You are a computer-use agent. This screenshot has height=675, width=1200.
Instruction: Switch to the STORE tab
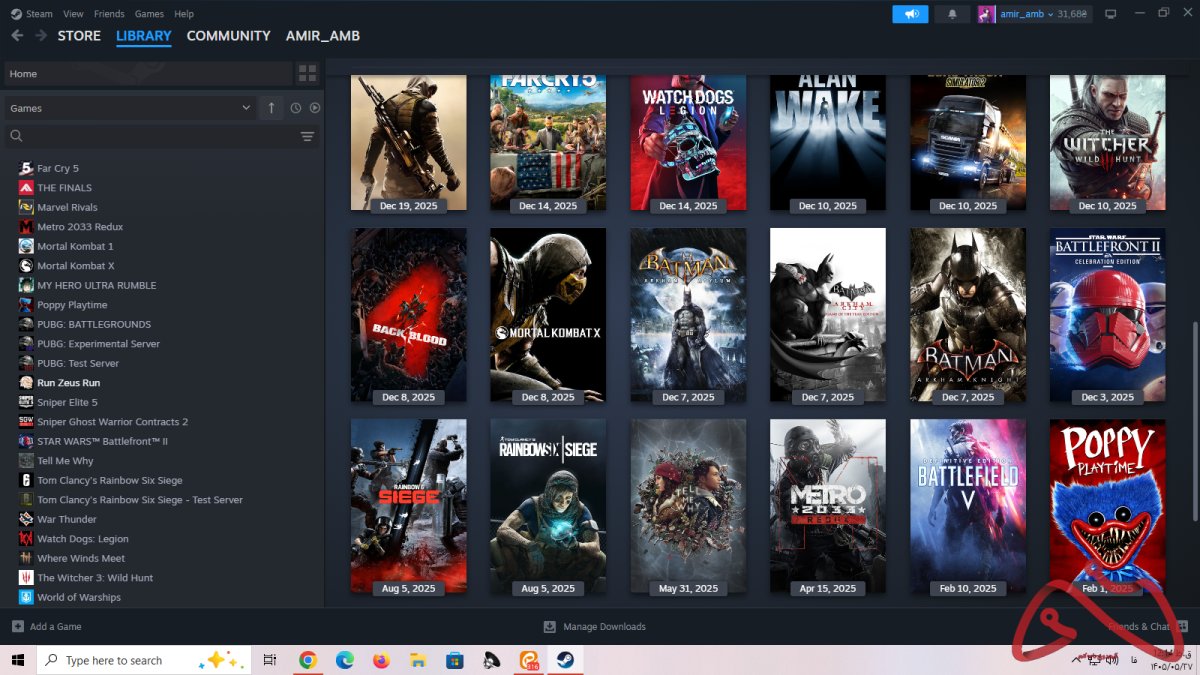coord(79,35)
